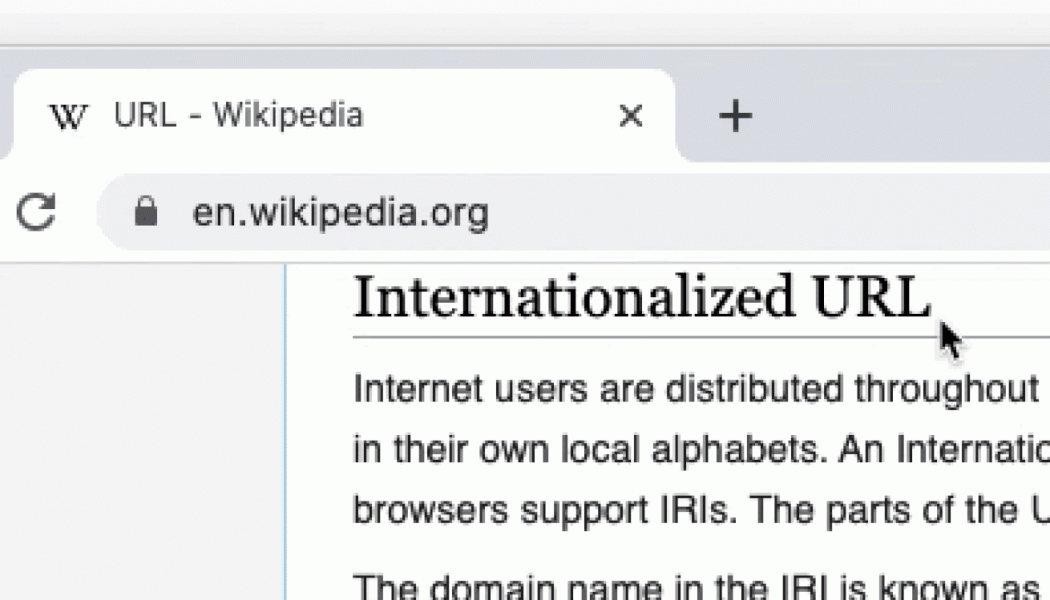The height and width of the screenshot is (600, 1050).
Task: Place the cursor in the omnibox URL field
Action: click(400, 211)
